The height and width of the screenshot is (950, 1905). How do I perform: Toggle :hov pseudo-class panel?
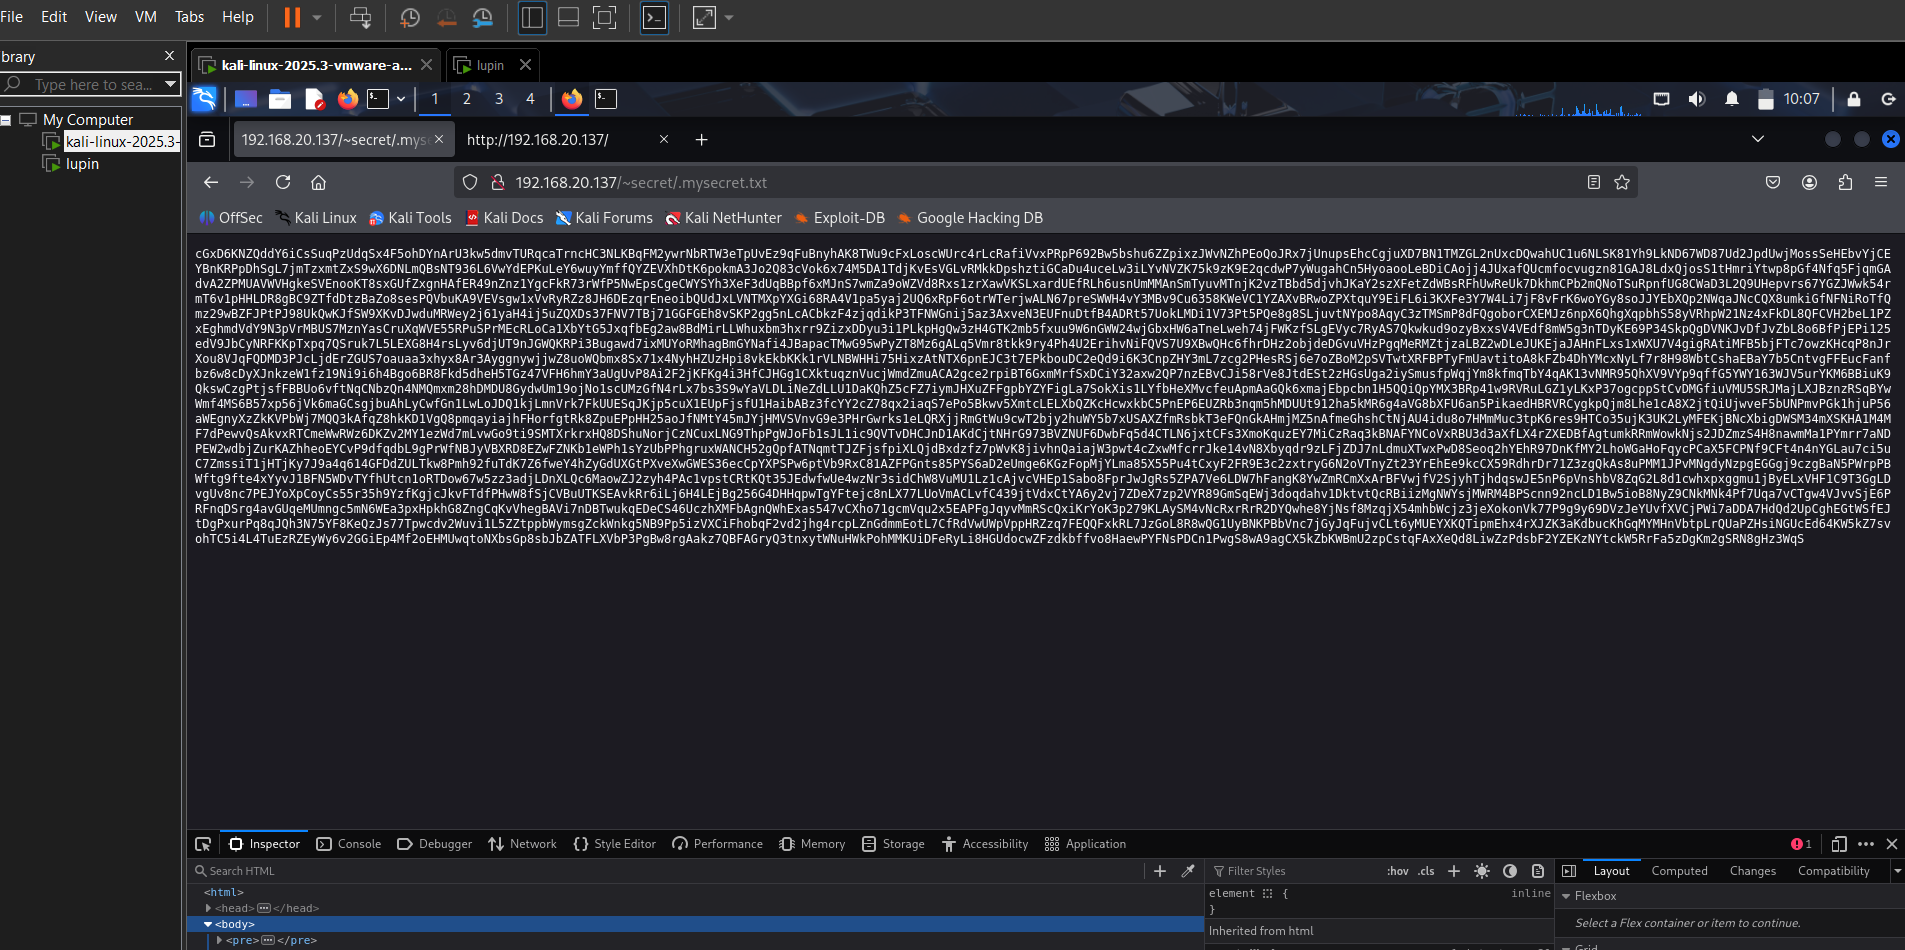pyautogui.click(x=1397, y=871)
